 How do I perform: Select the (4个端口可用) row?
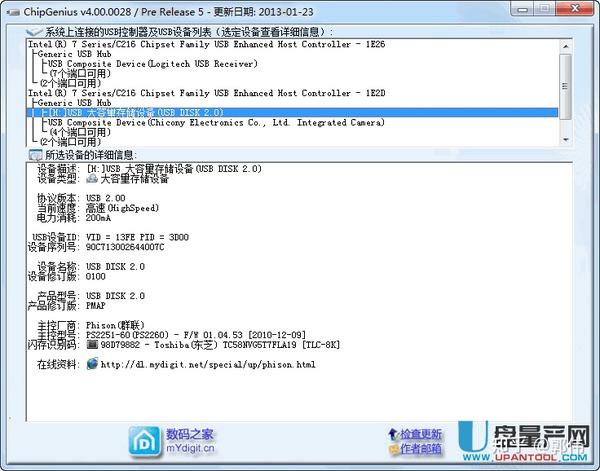[80, 132]
